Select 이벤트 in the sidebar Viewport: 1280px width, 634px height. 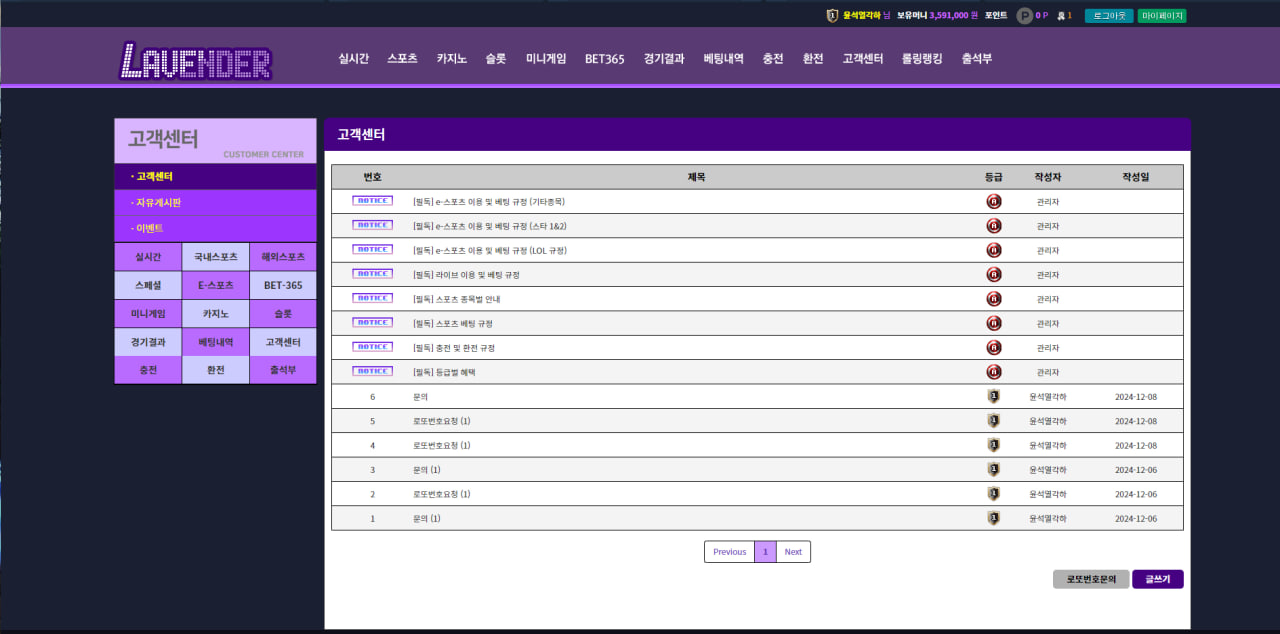(148, 228)
